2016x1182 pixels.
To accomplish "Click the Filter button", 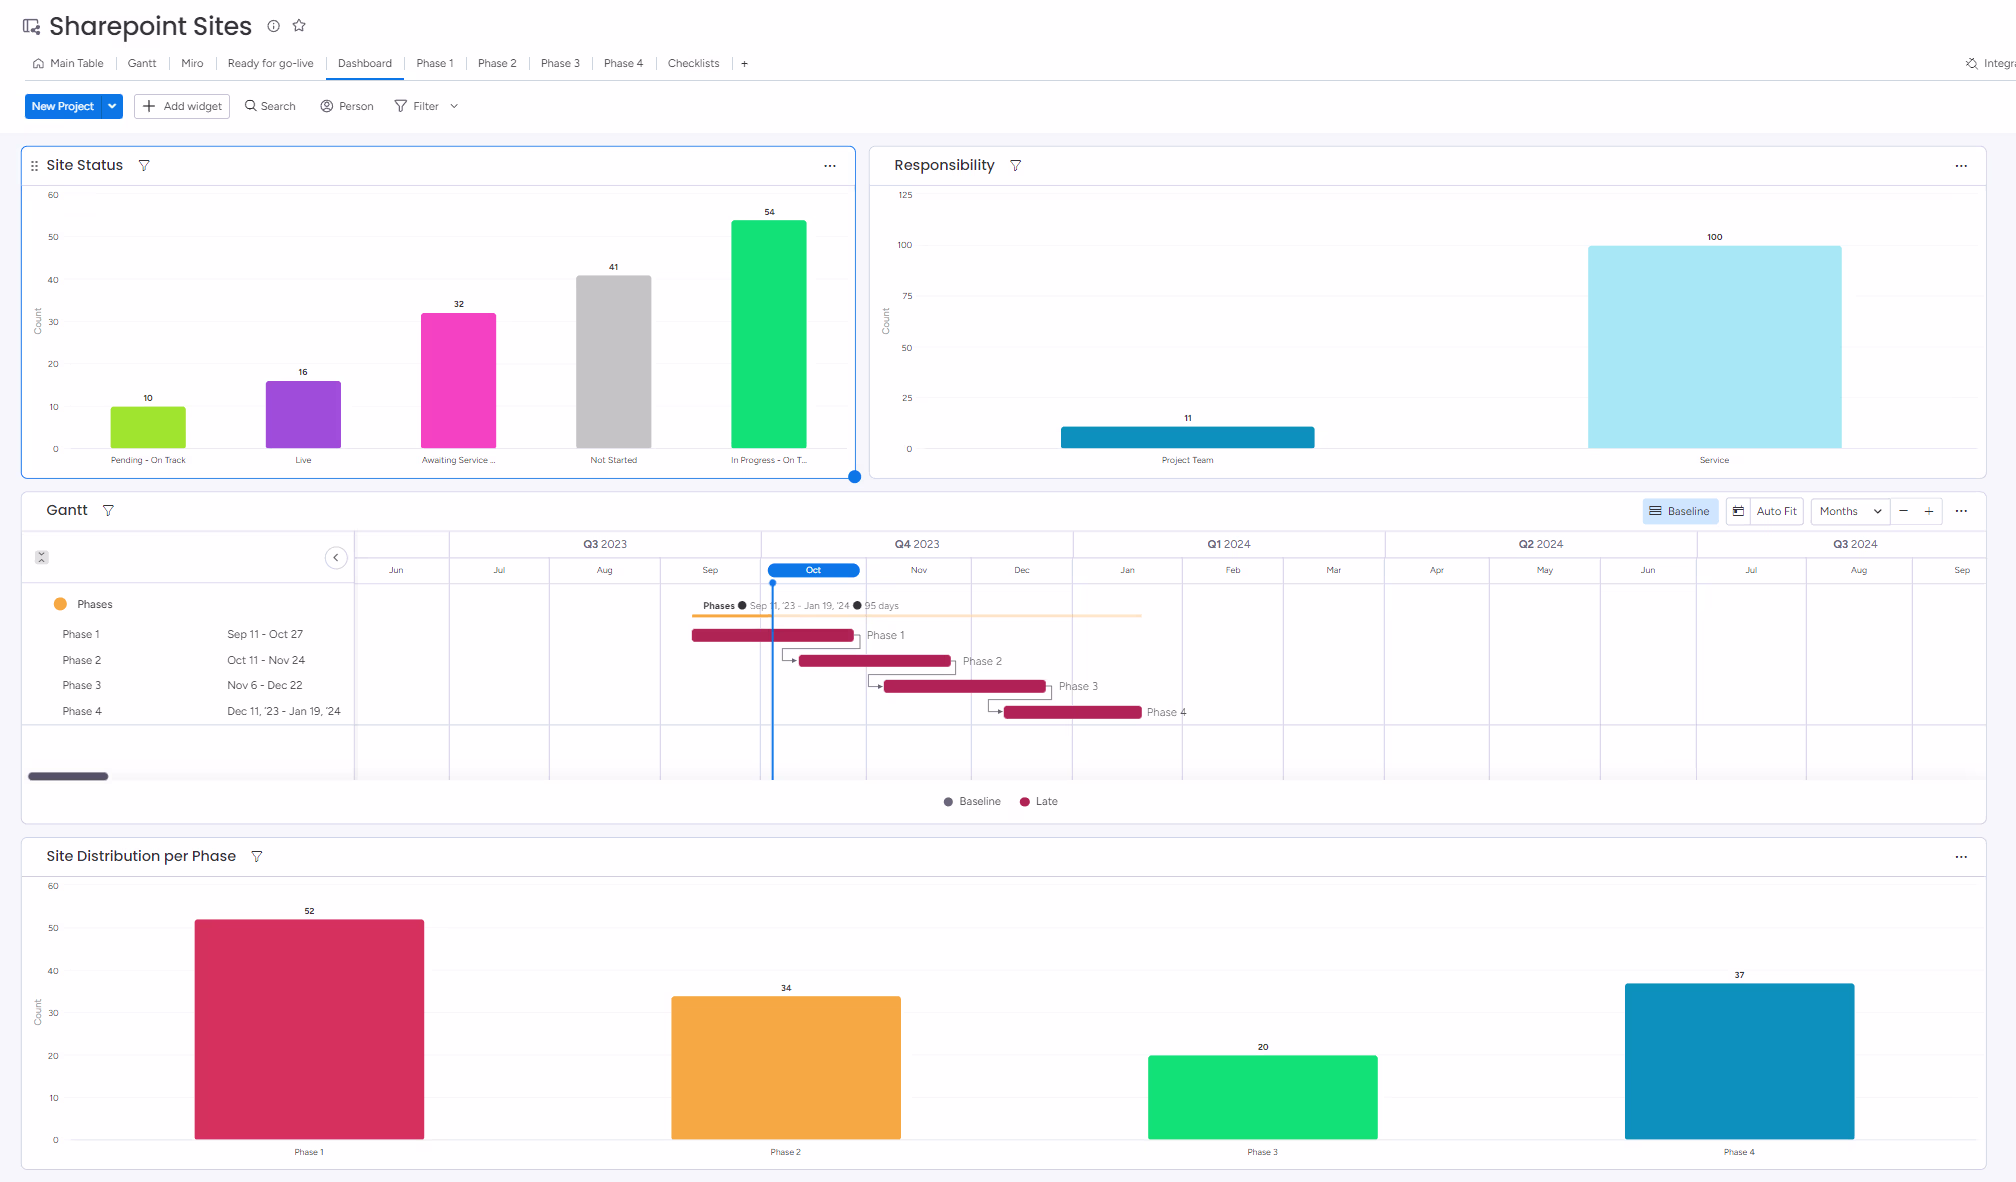I will pos(417,106).
